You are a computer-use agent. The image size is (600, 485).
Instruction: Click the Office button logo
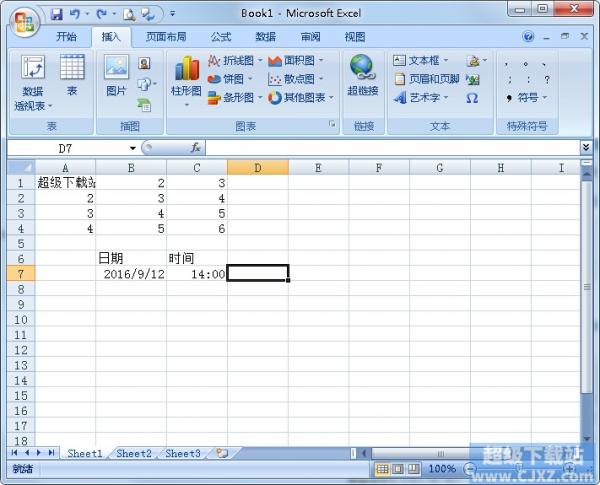pos(23,19)
